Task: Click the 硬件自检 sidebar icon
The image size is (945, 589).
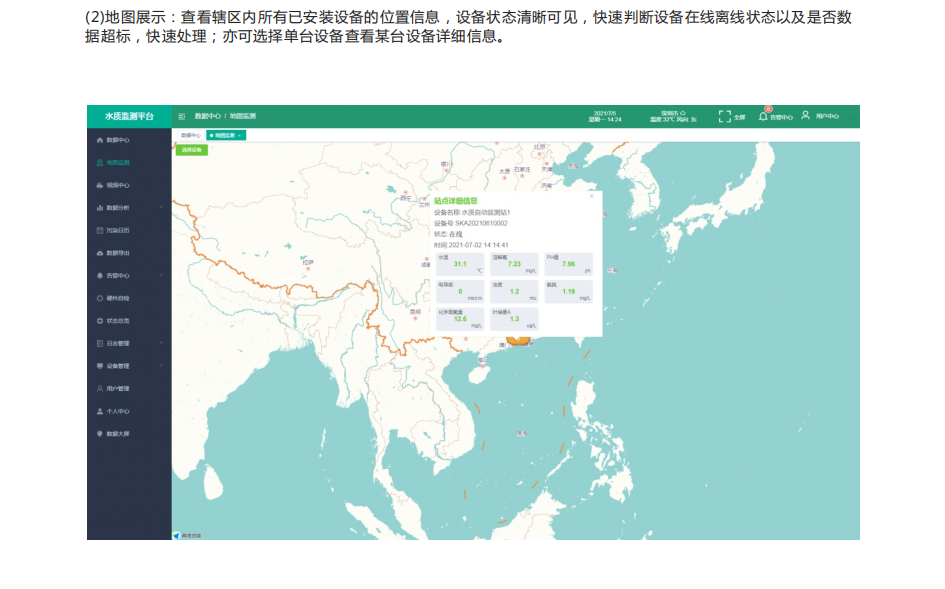Action: point(99,298)
